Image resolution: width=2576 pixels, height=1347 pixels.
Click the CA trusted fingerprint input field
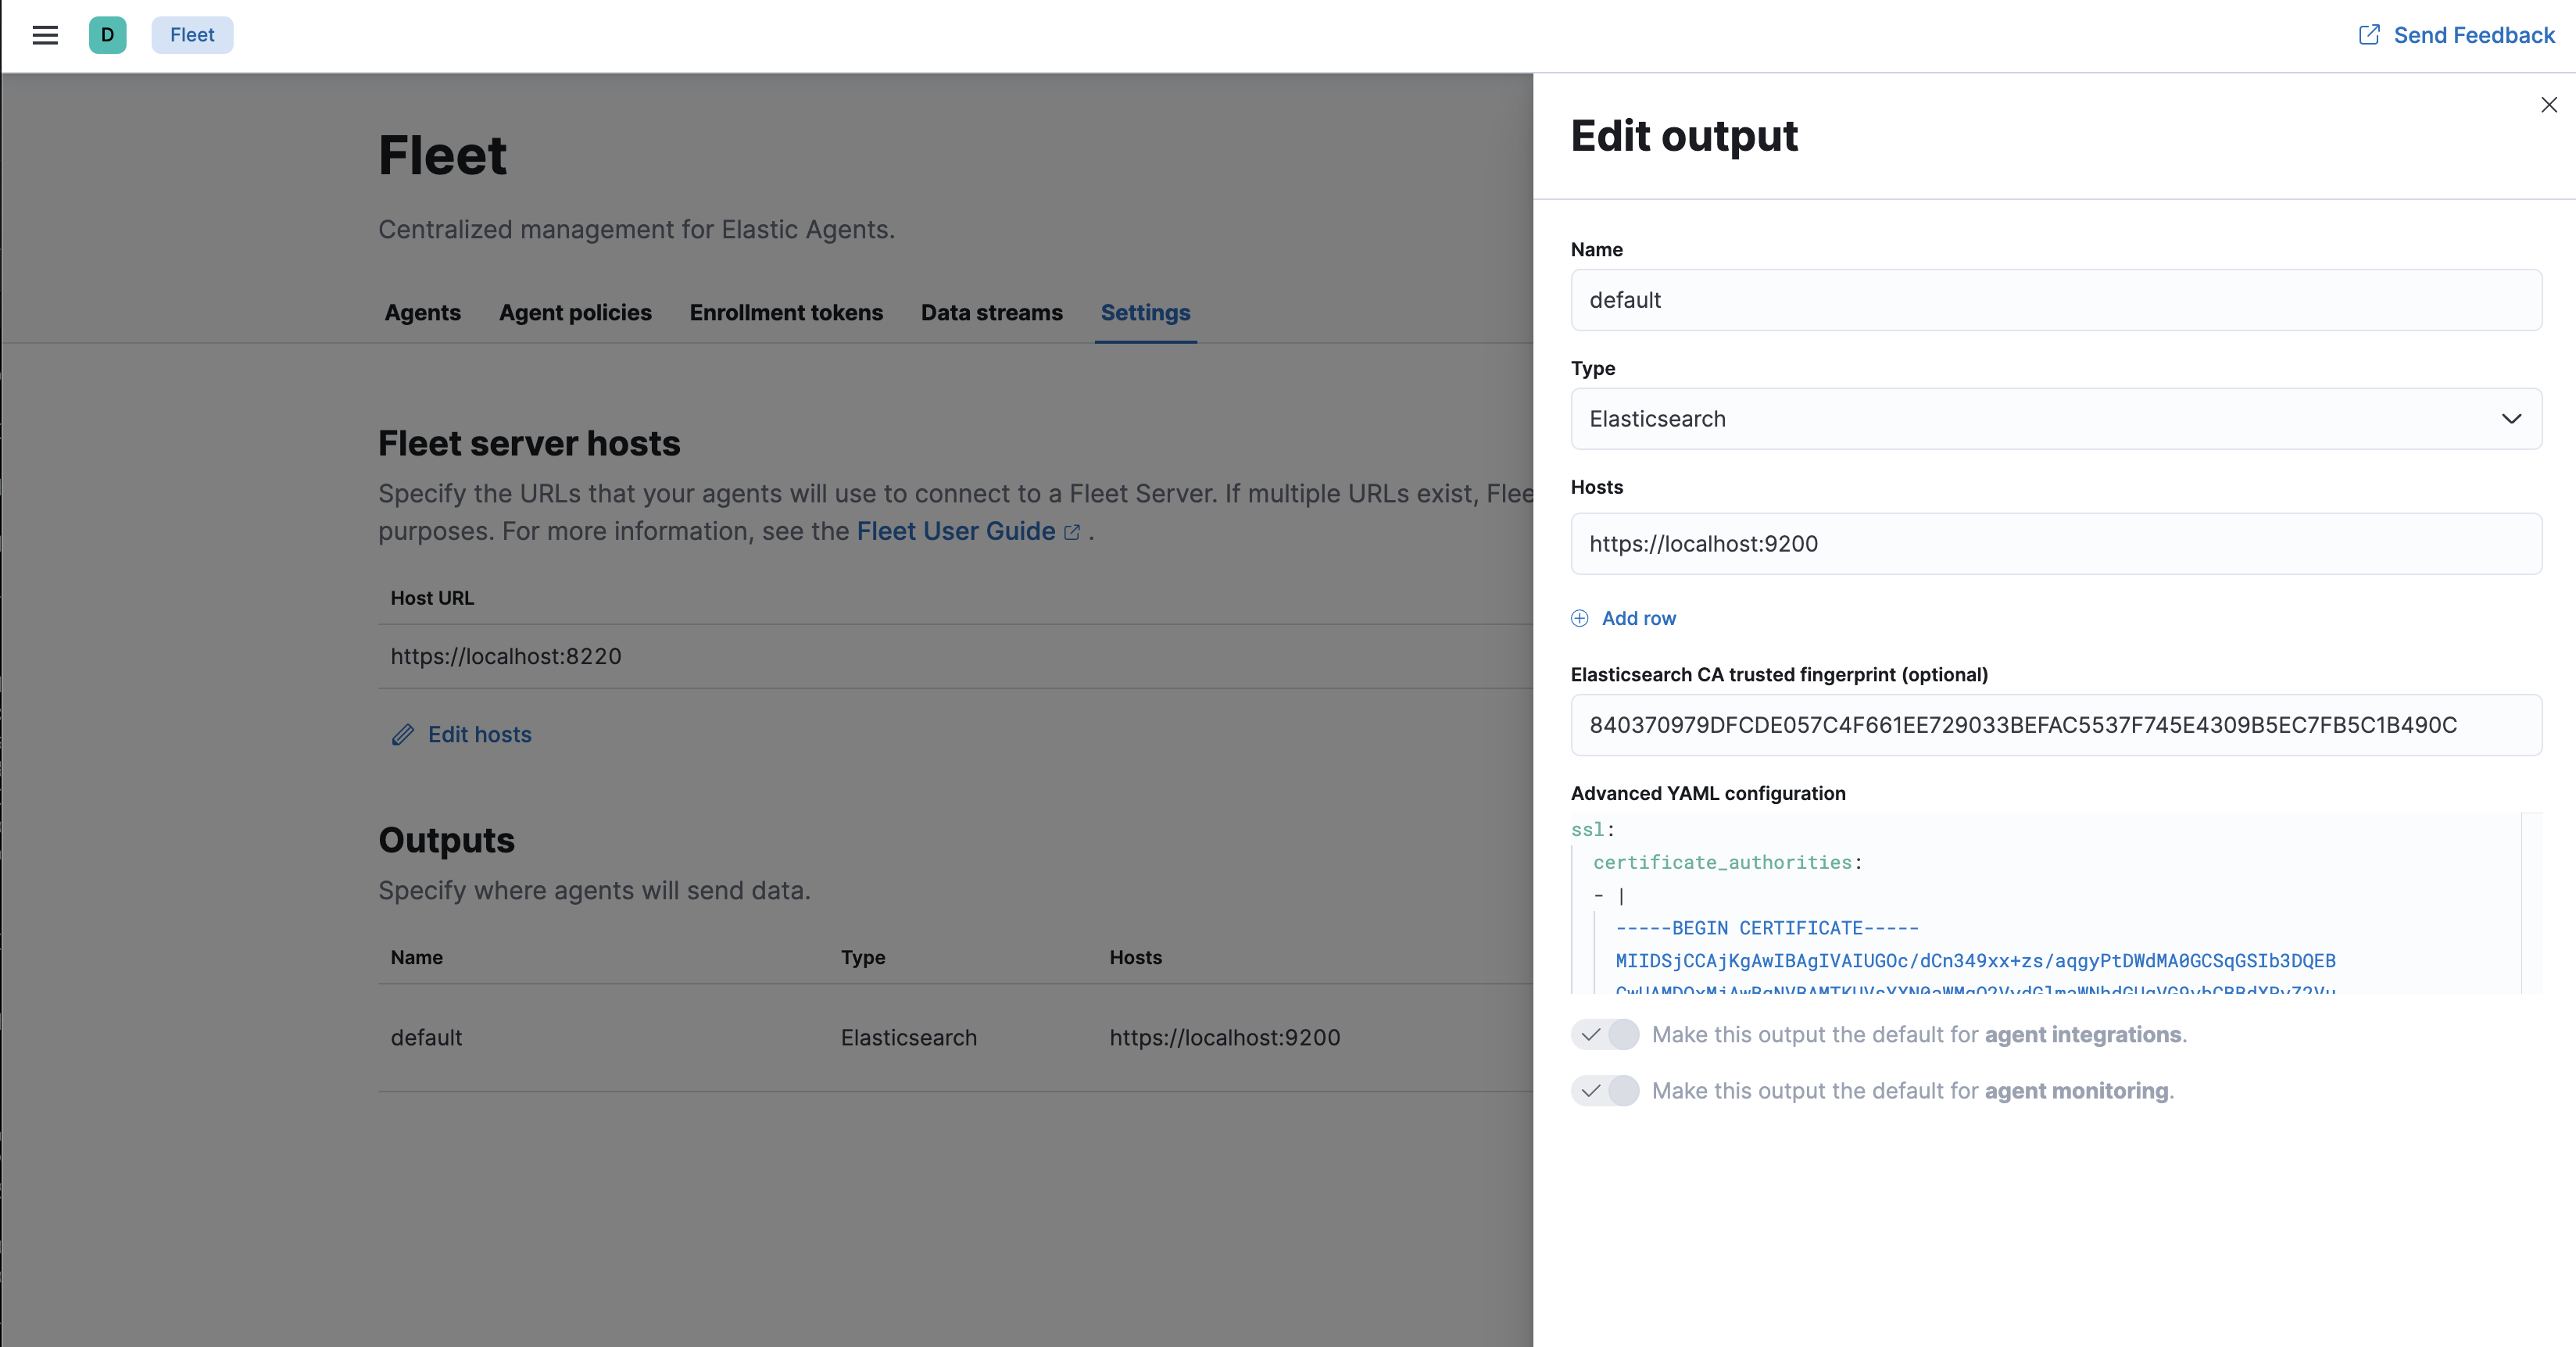tap(2055, 725)
